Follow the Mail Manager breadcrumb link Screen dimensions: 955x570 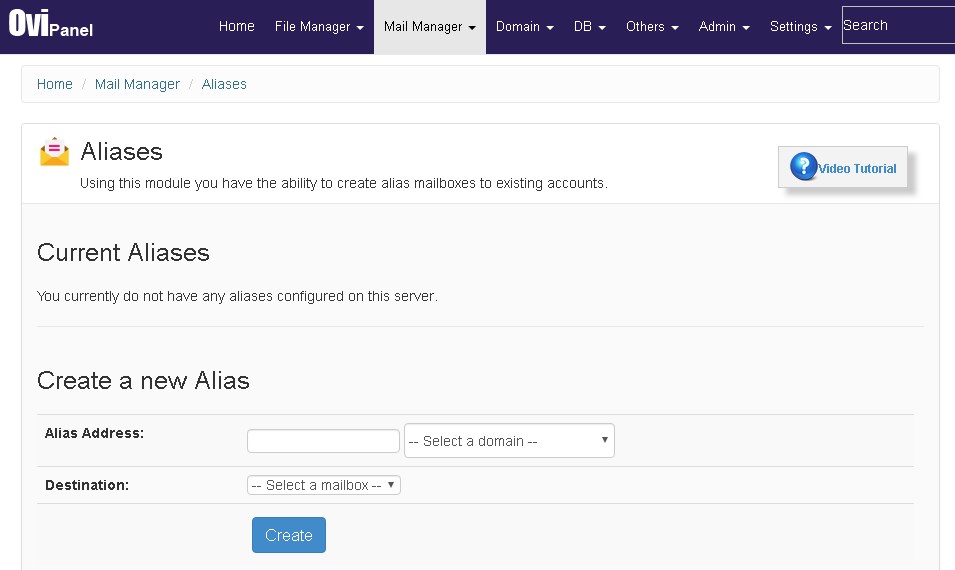137,84
